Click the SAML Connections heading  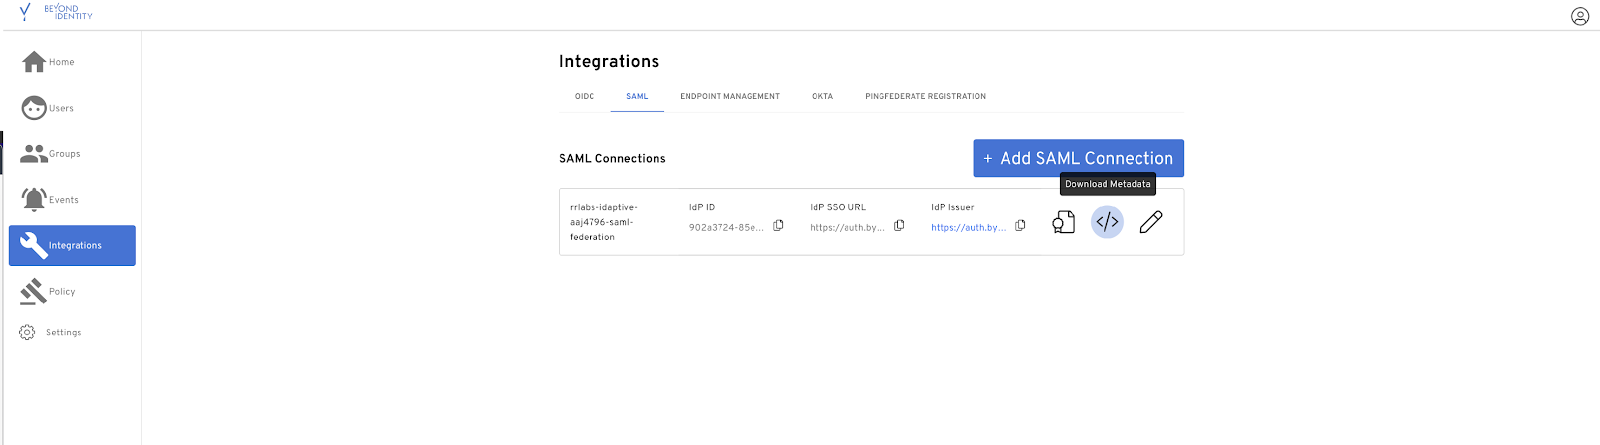click(612, 158)
